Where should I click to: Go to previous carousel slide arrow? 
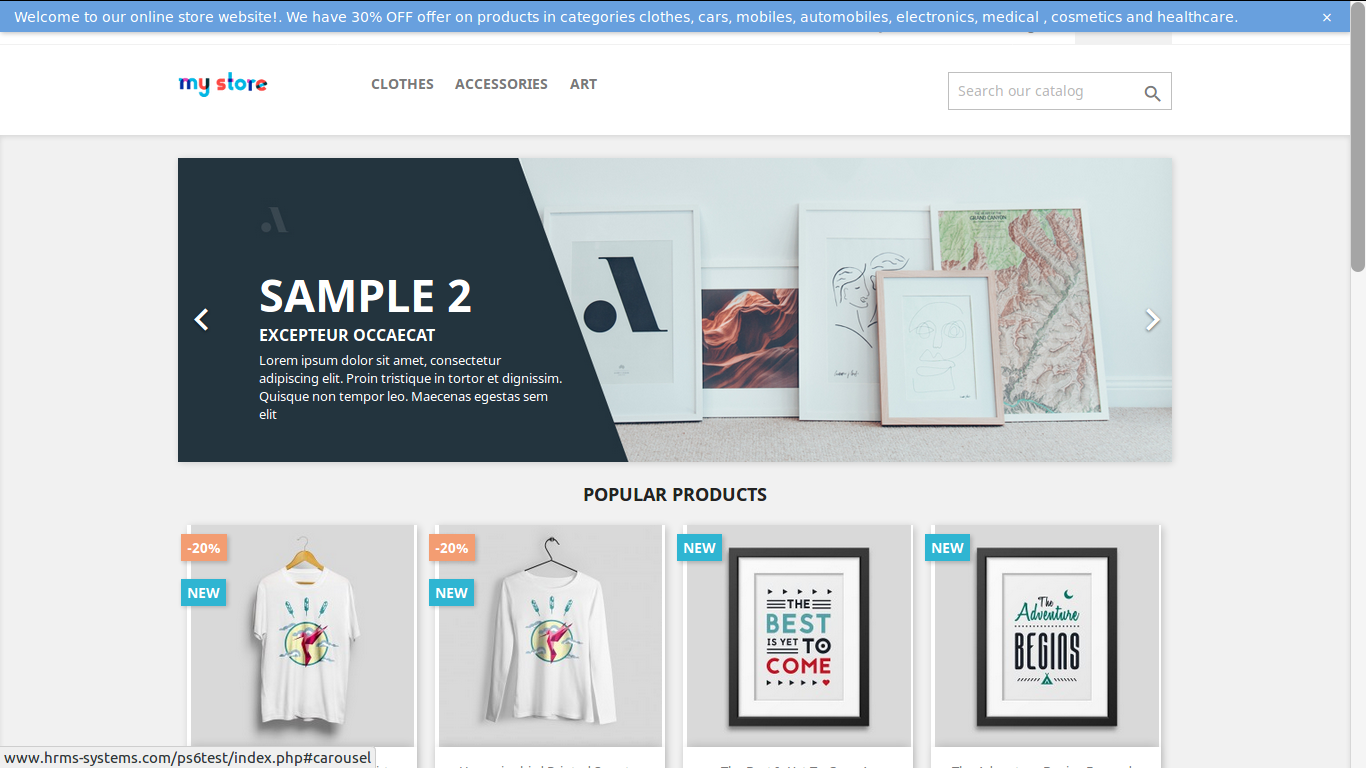[201, 319]
